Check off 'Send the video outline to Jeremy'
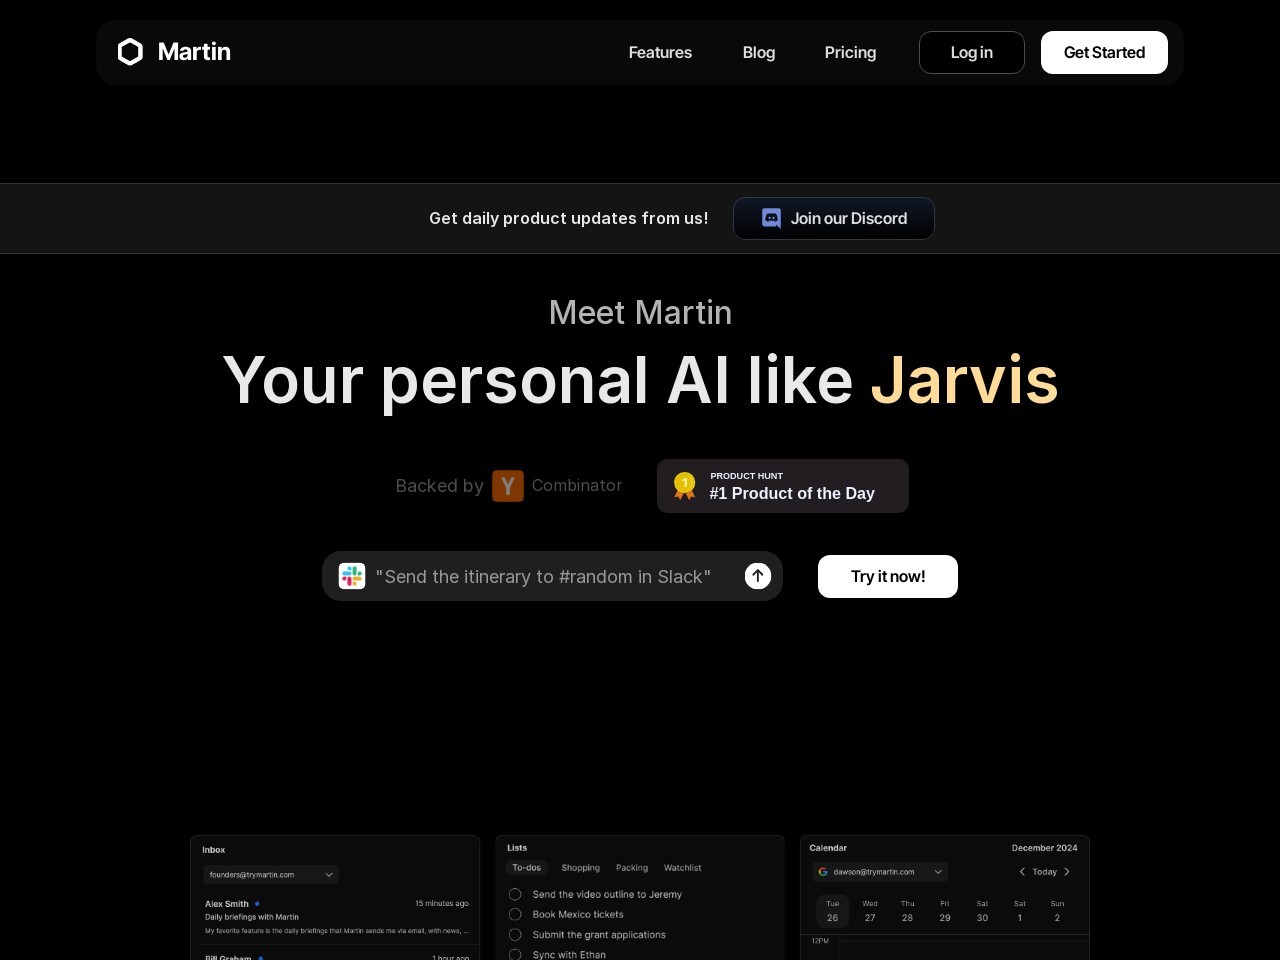Image resolution: width=1280 pixels, height=960 pixels. tap(515, 894)
